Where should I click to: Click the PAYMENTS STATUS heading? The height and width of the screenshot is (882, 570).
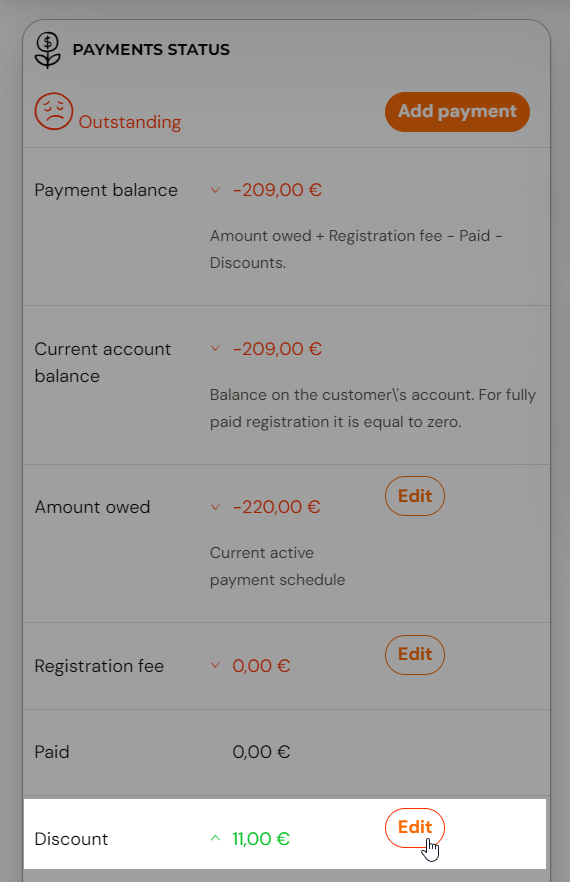(x=151, y=50)
